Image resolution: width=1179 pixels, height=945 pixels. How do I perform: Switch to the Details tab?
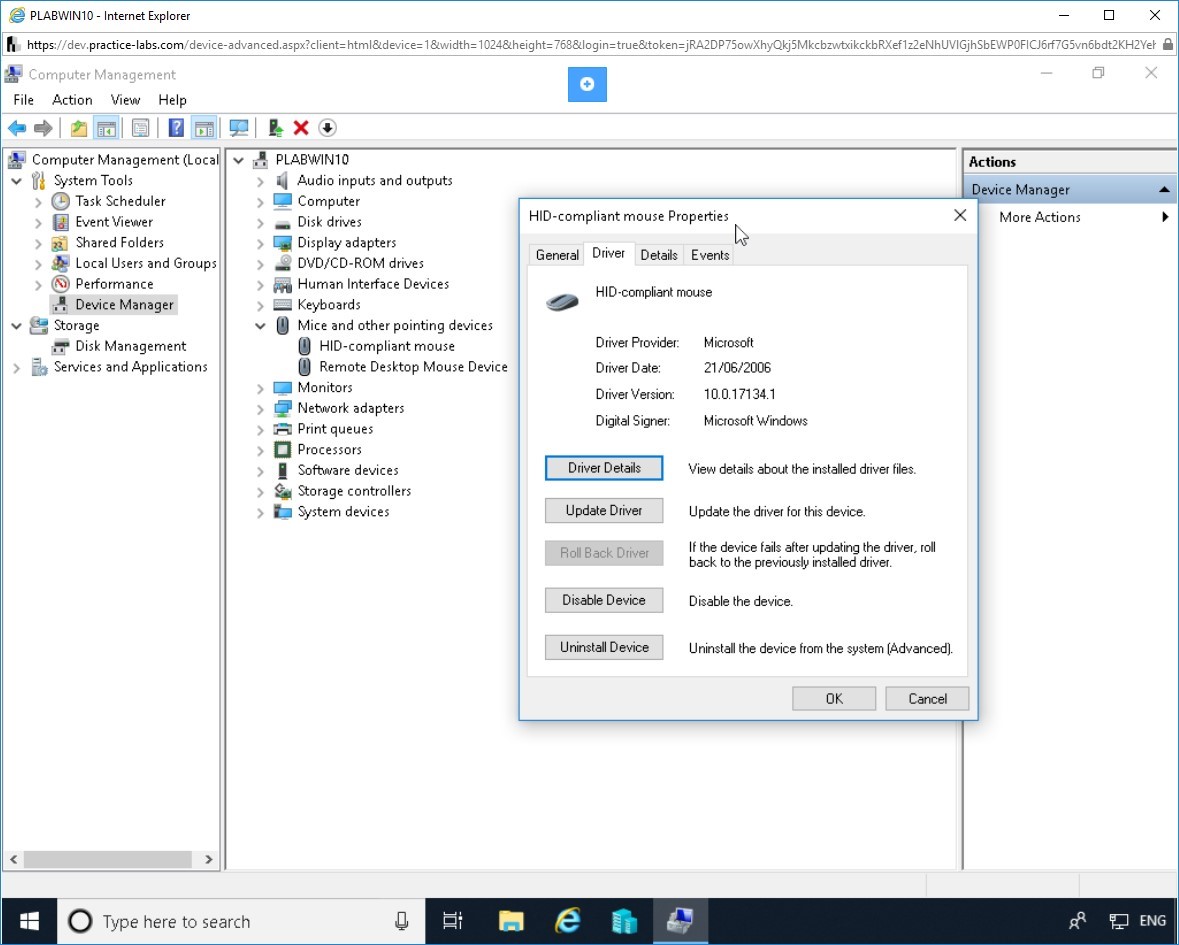point(659,255)
